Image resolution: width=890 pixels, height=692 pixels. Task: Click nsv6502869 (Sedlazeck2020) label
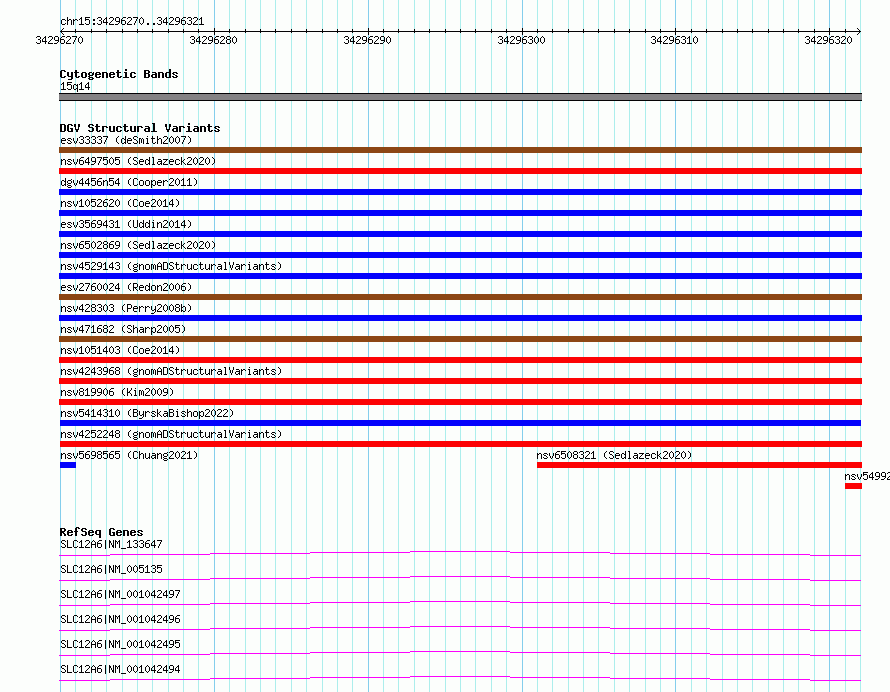tap(138, 245)
